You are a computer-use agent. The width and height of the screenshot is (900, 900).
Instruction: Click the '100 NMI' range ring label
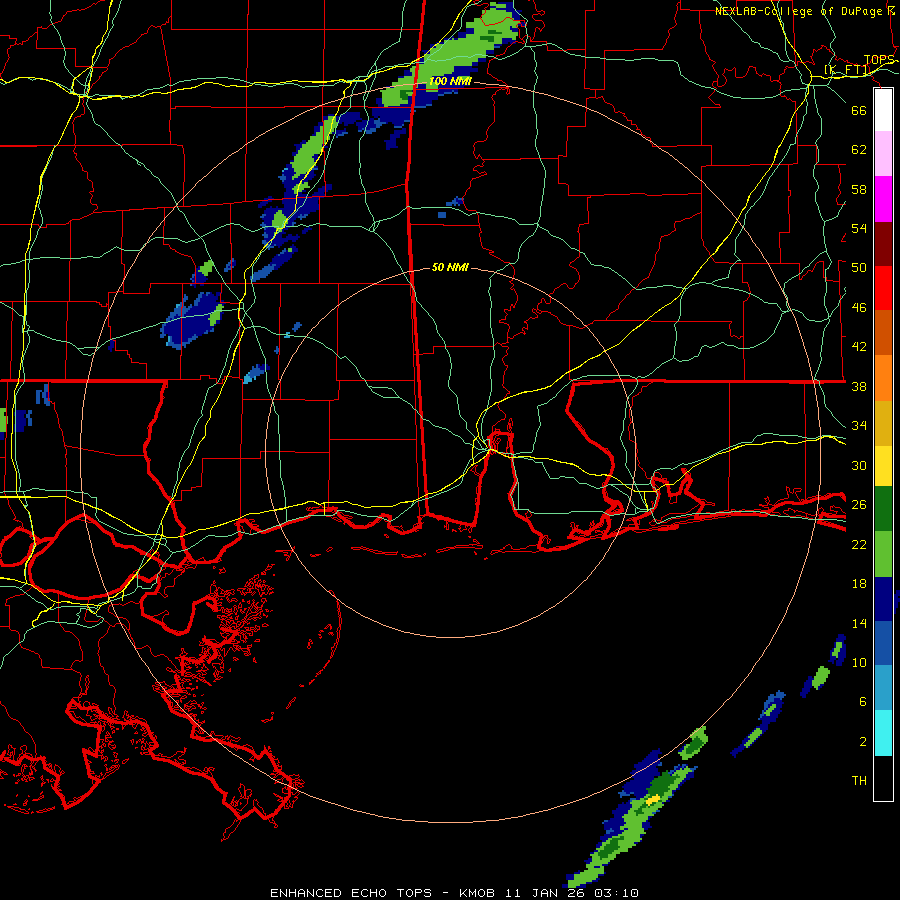pyautogui.click(x=450, y=81)
